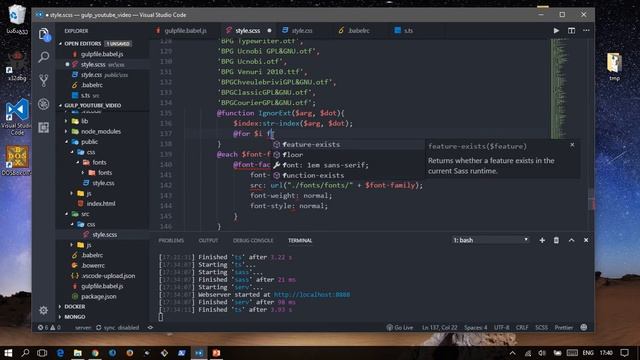Viewport: 640px width, 360px height.
Task: Open the Explorer view in activity bar
Action: (x=44, y=34)
